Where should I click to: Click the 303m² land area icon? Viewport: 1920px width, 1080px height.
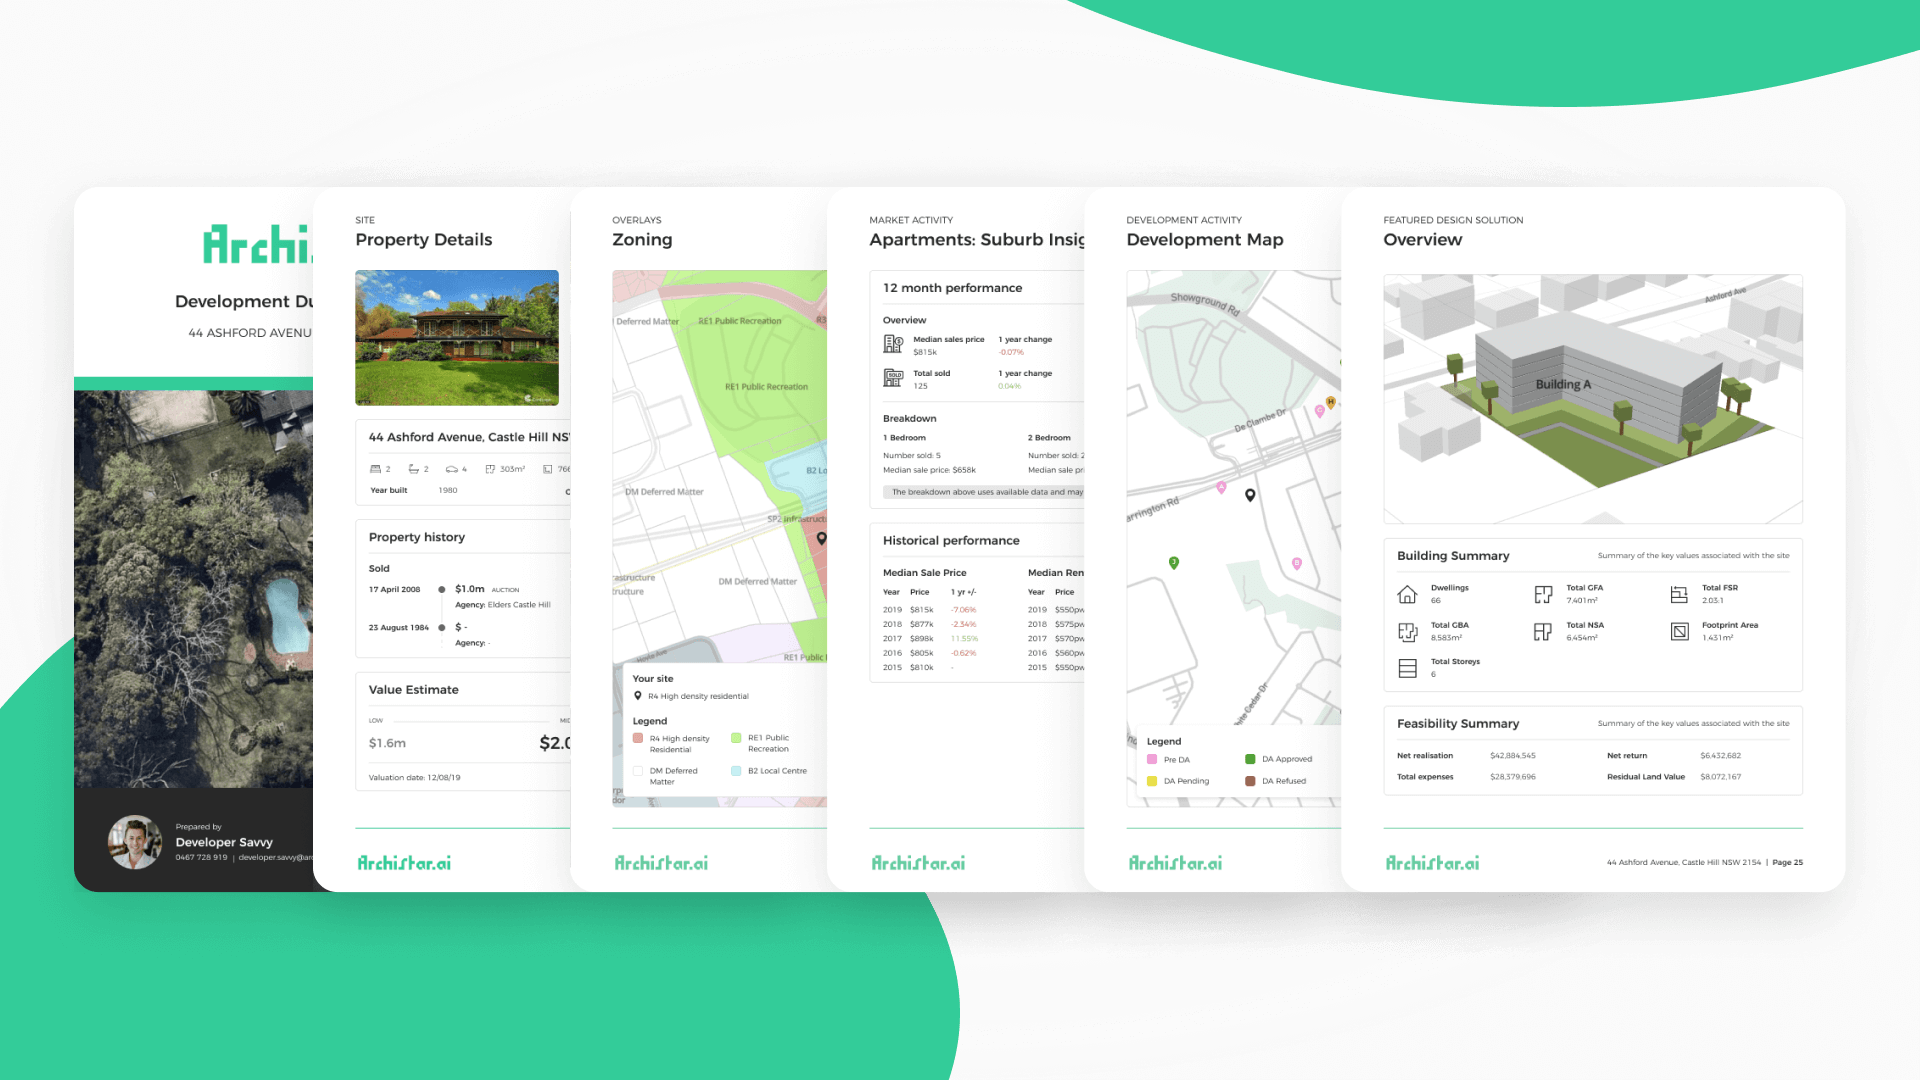490,469
